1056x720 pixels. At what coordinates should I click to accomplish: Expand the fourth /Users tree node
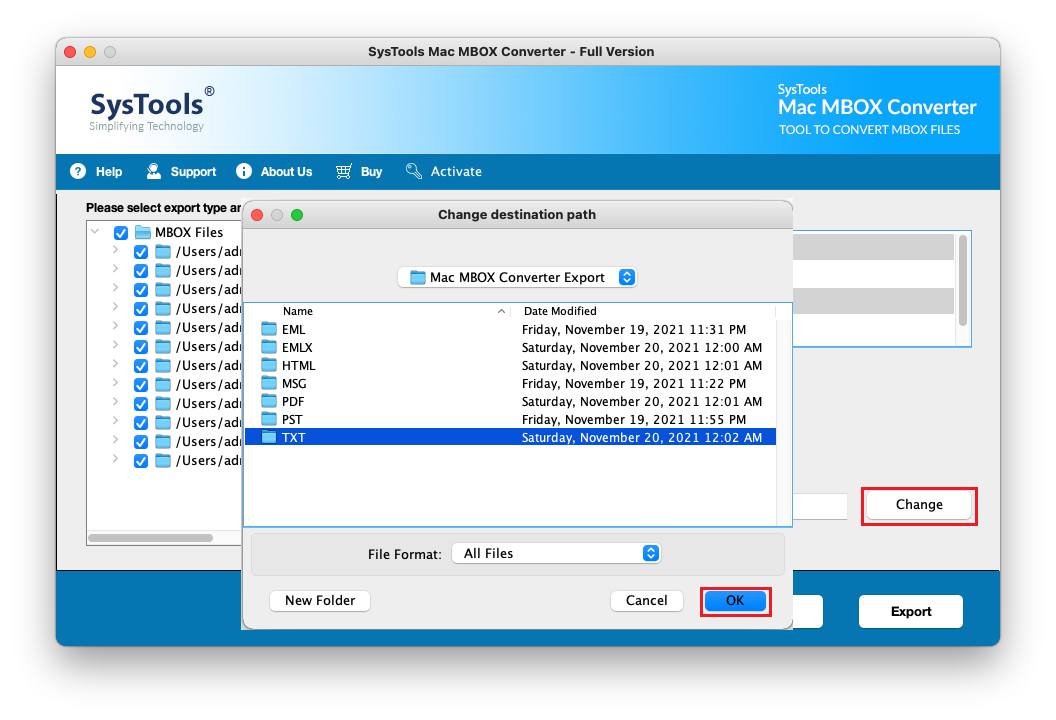(x=115, y=306)
